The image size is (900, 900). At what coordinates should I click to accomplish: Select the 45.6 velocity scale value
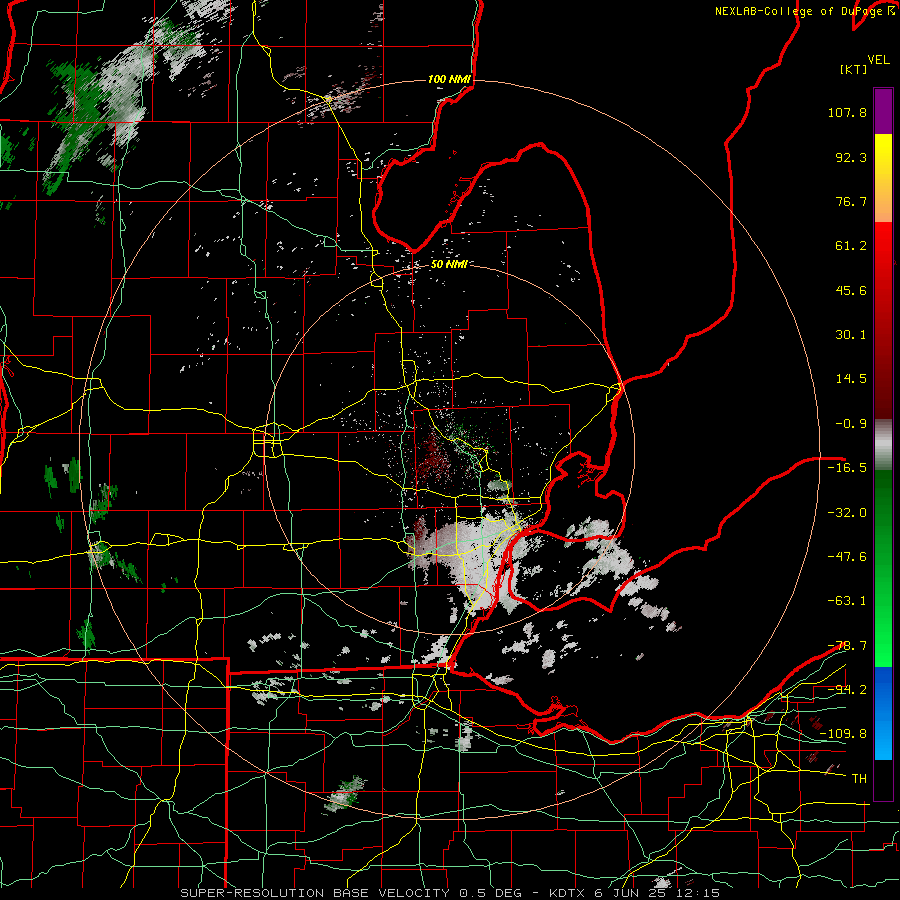coord(851,290)
